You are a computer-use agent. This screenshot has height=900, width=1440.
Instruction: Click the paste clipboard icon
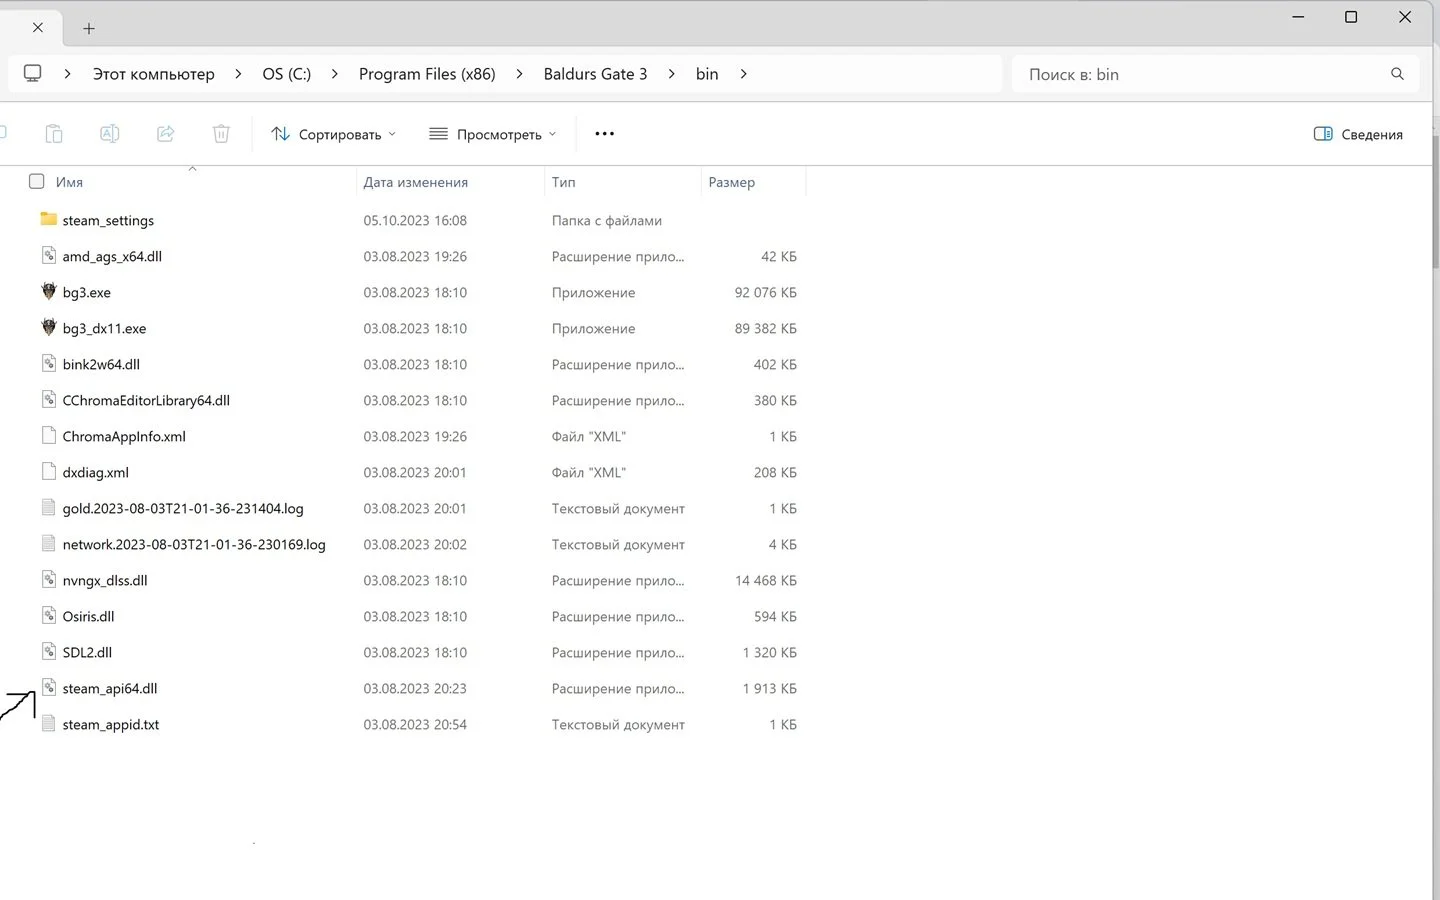[x=54, y=134]
